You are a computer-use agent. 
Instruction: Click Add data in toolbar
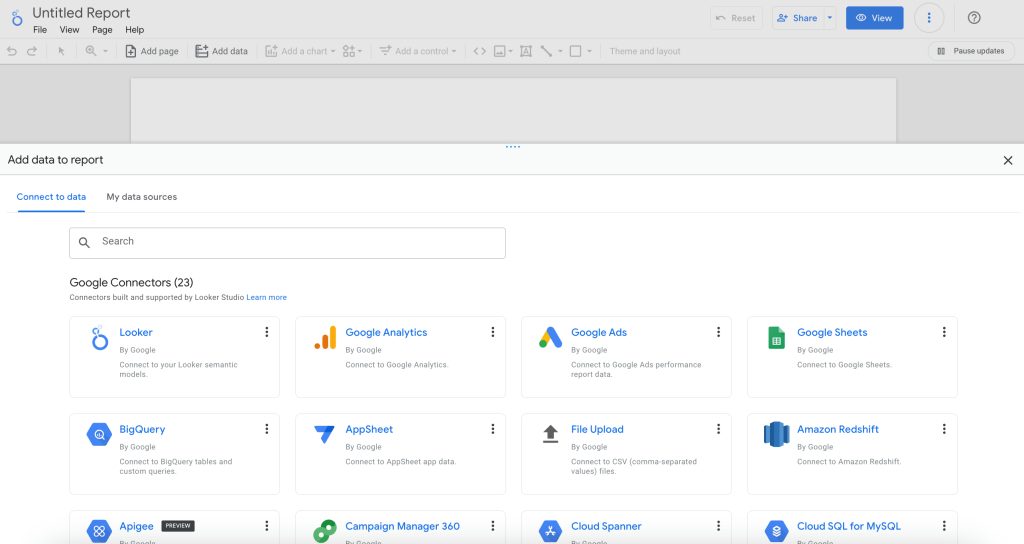click(221, 51)
